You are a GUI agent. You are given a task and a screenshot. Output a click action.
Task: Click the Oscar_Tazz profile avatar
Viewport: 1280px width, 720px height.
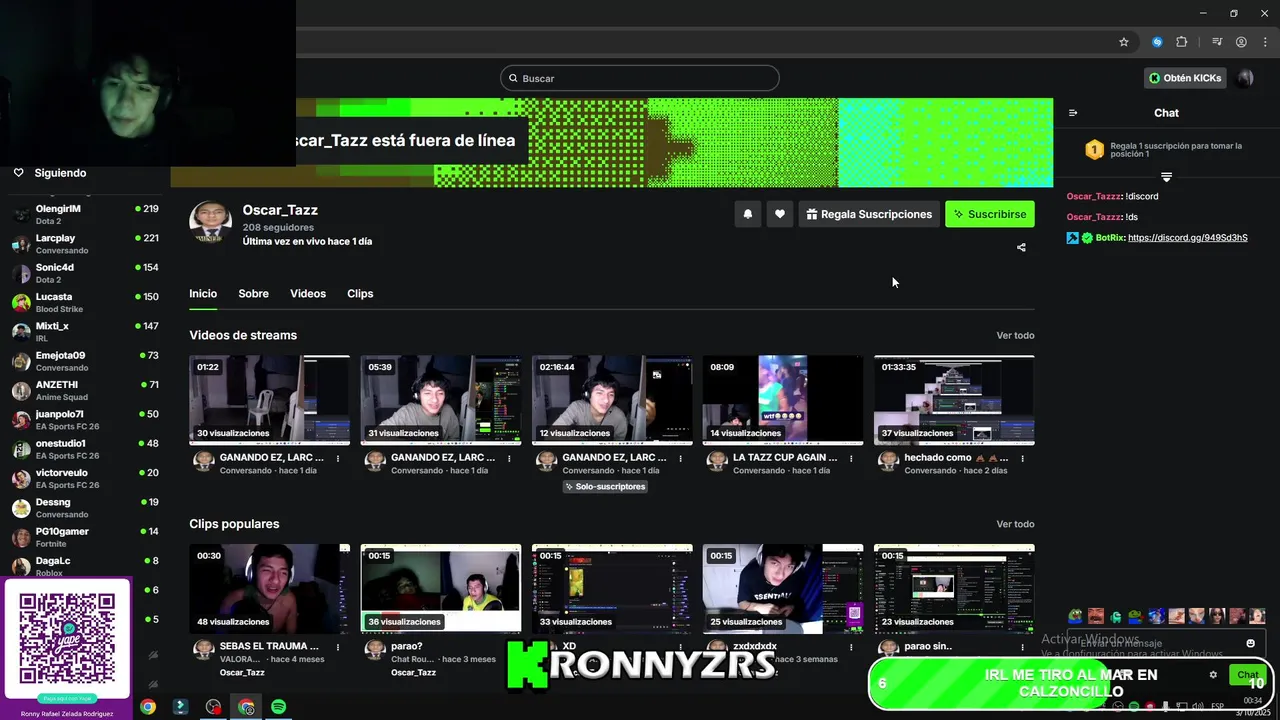click(211, 222)
